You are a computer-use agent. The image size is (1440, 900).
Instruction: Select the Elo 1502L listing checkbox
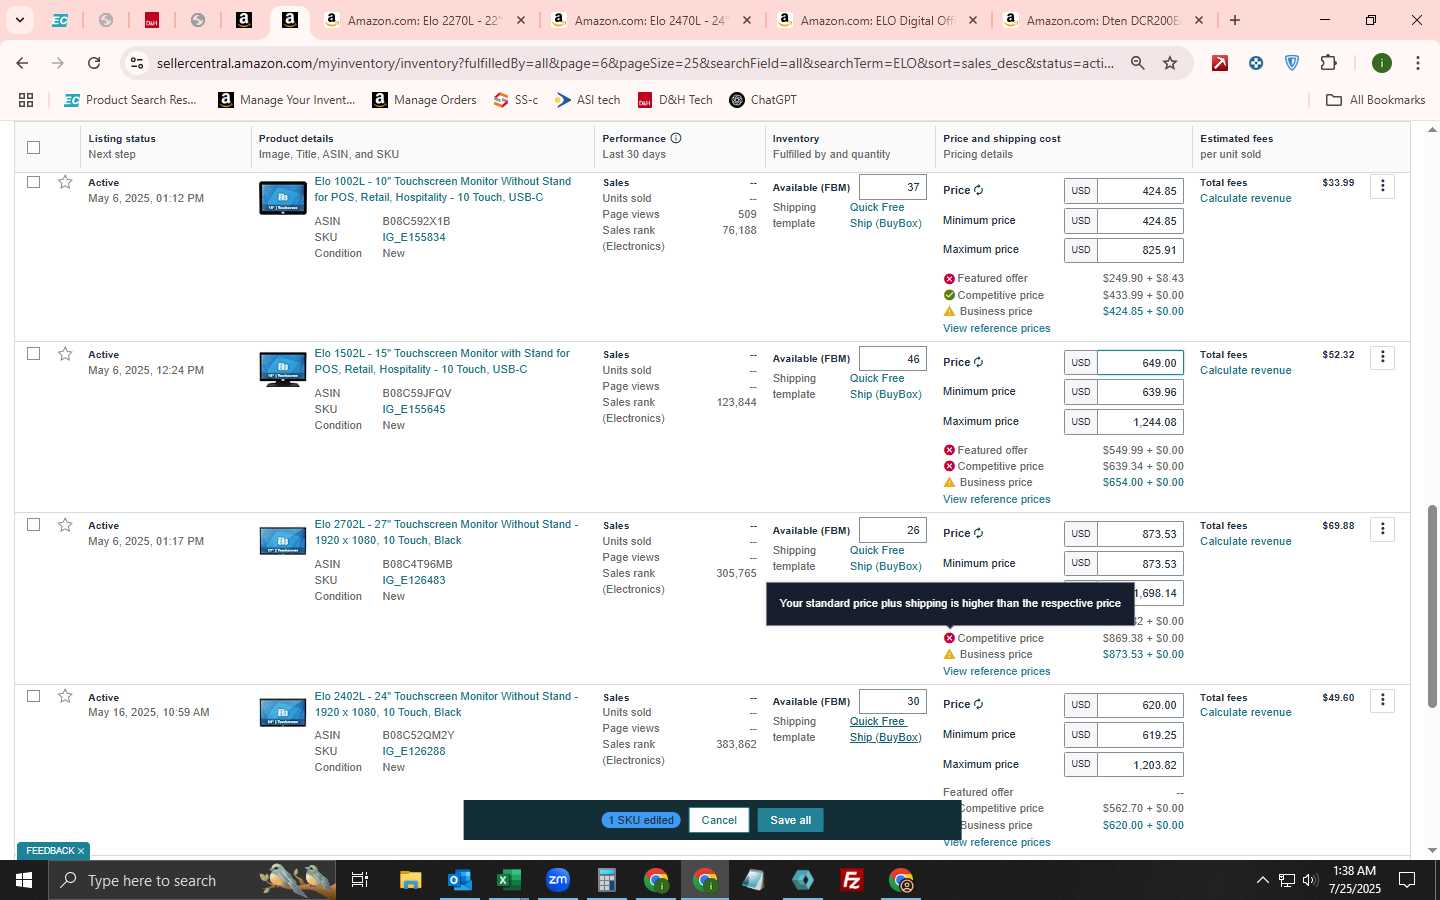tap(33, 354)
